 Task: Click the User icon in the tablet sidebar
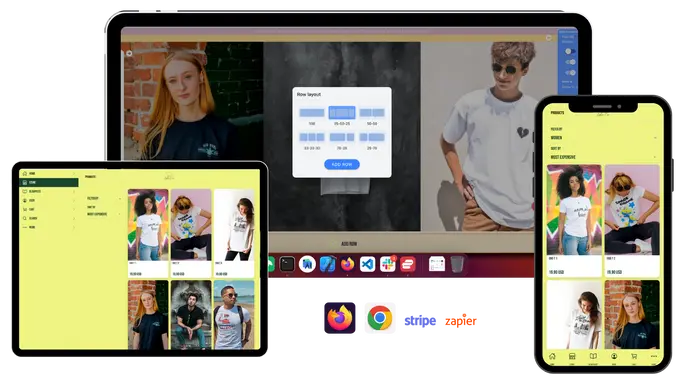pyautogui.click(x=25, y=200)
